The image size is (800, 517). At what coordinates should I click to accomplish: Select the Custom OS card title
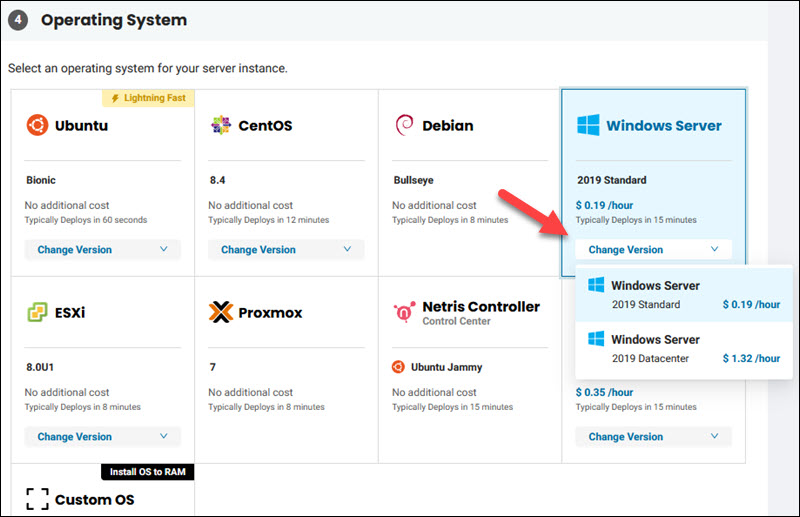click(x=94, y=500)
